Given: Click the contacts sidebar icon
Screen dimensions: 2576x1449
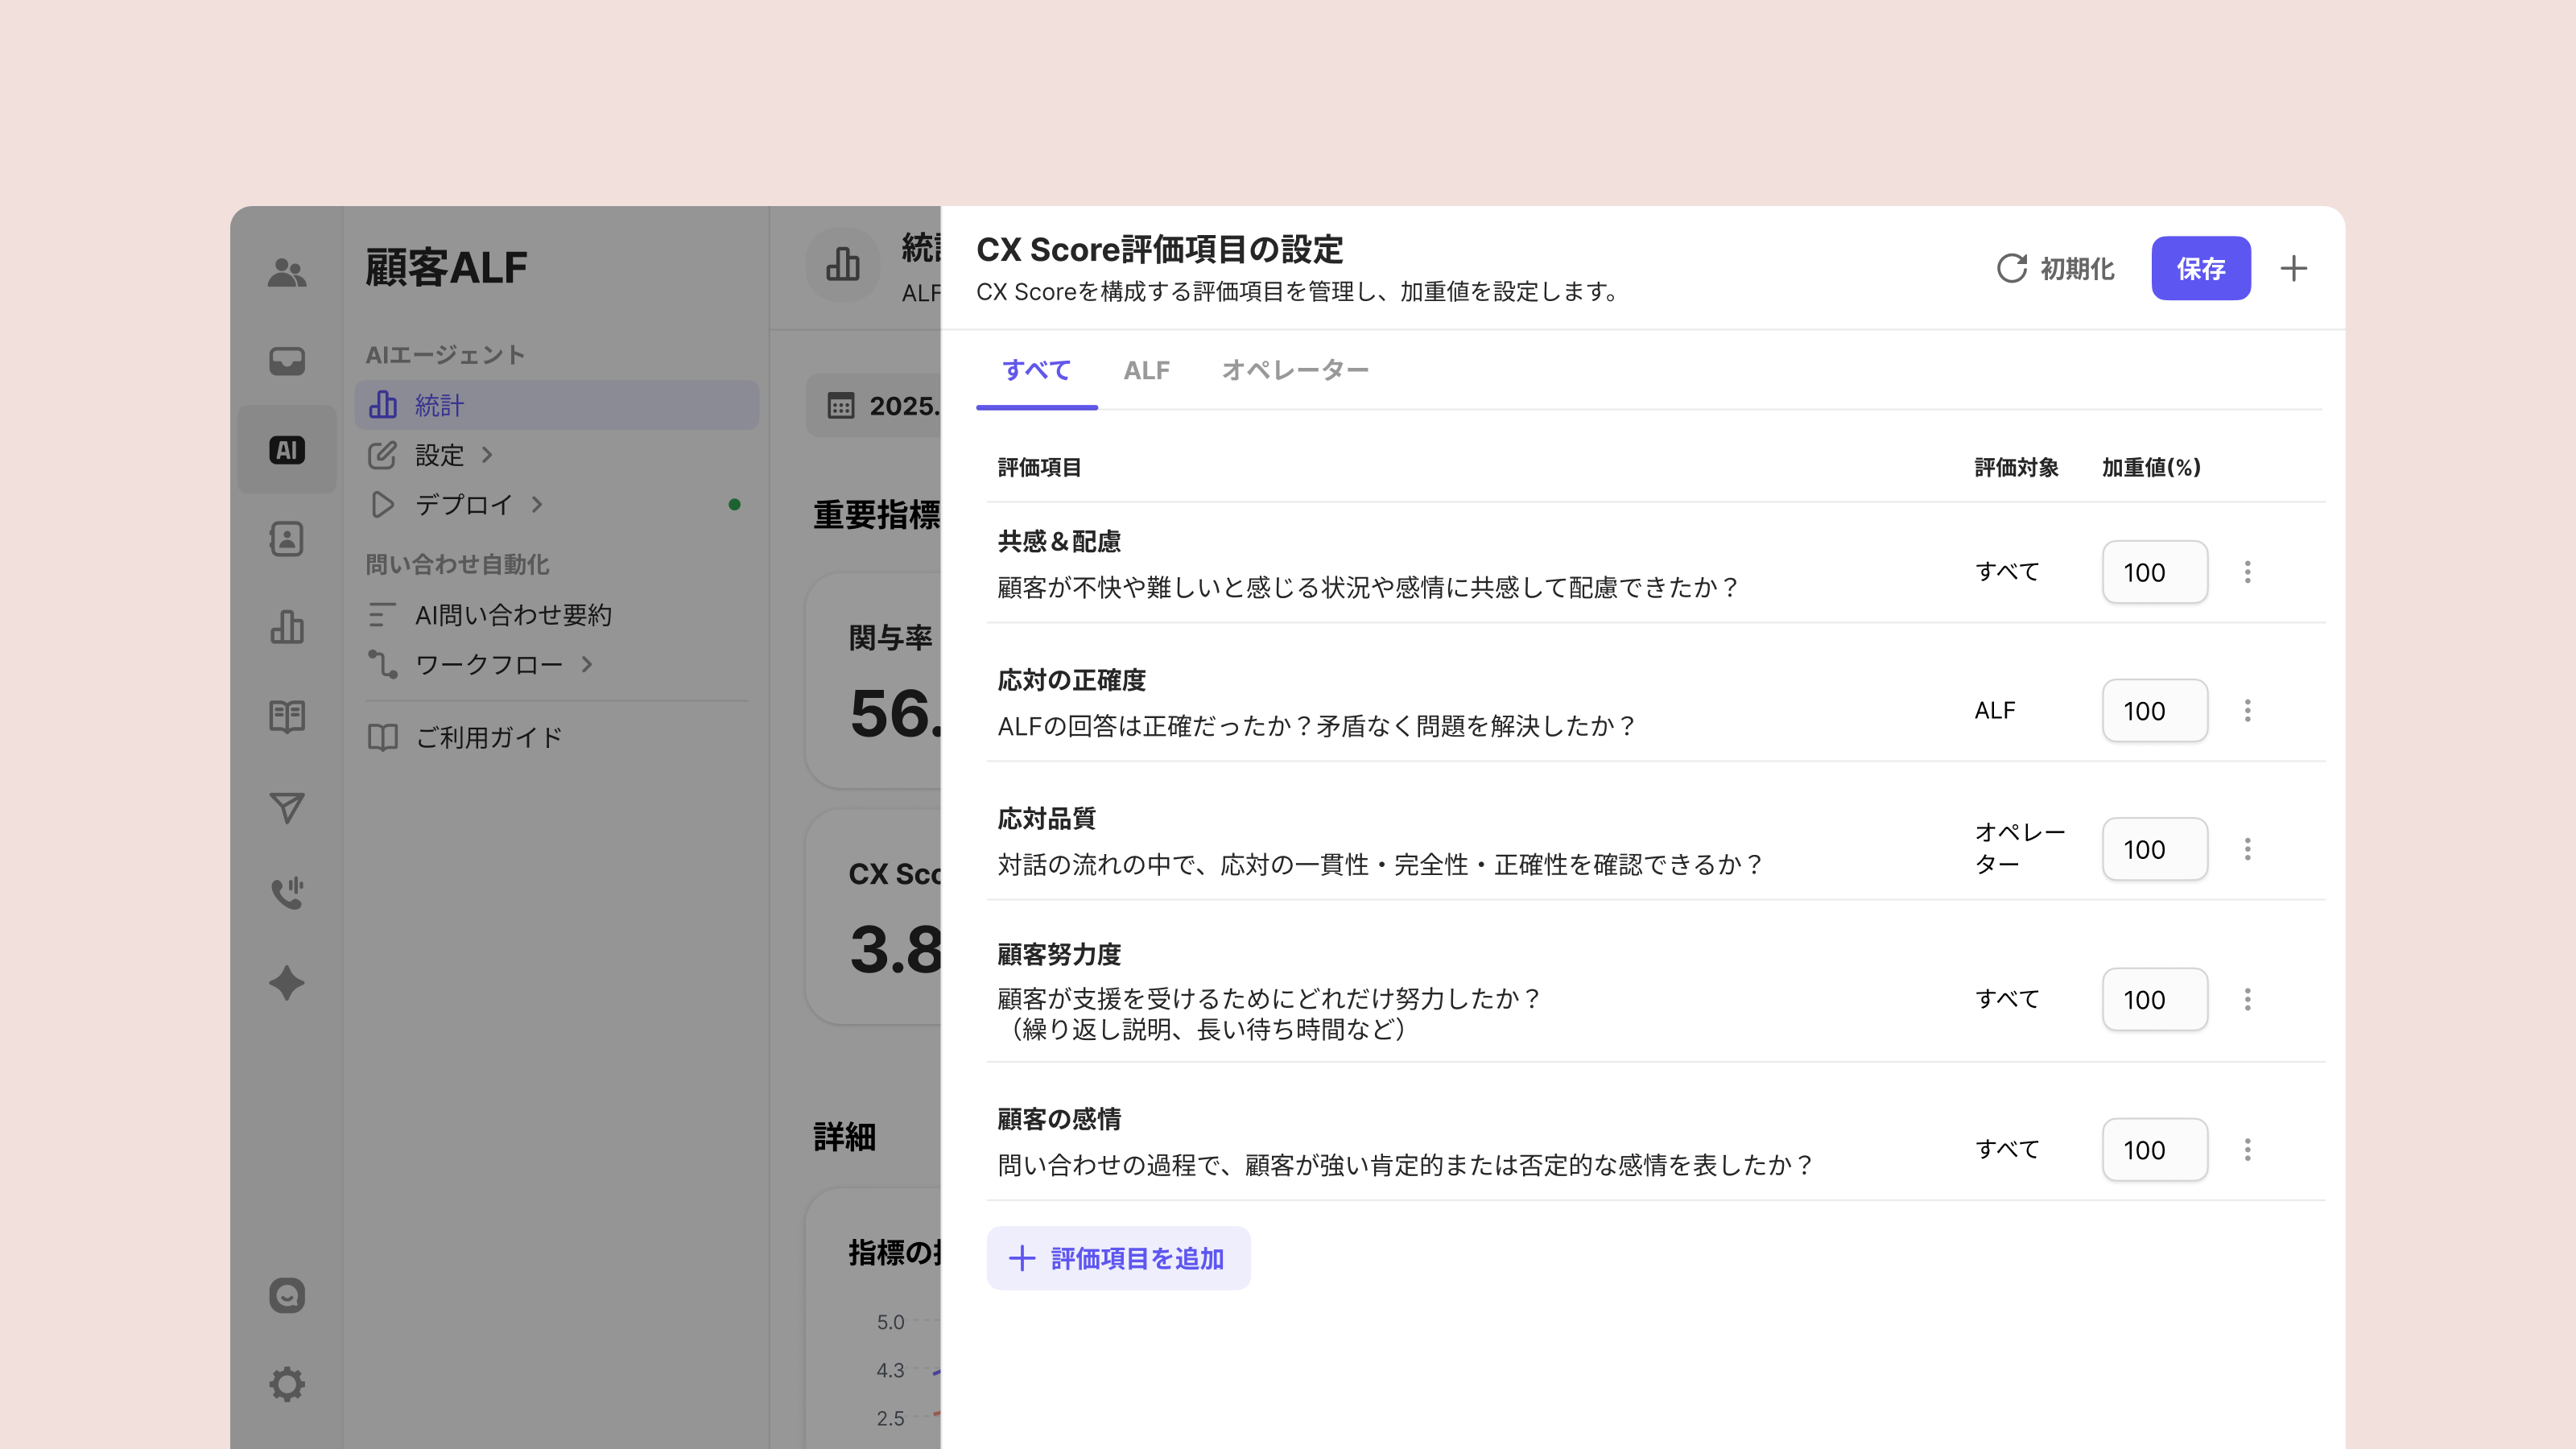Looking at the screenshot, I should point(286,538).
